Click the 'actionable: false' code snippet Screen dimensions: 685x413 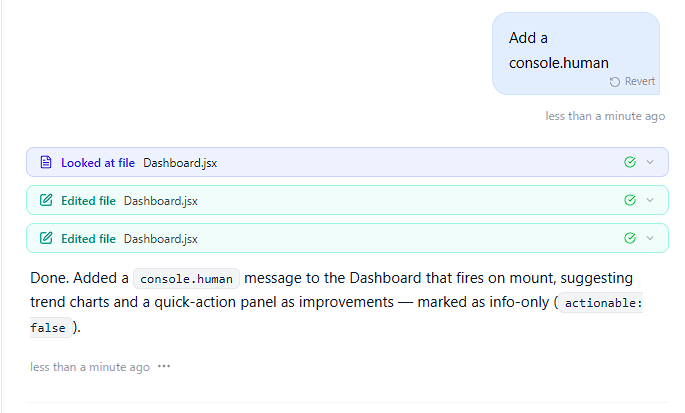(600, 303)
